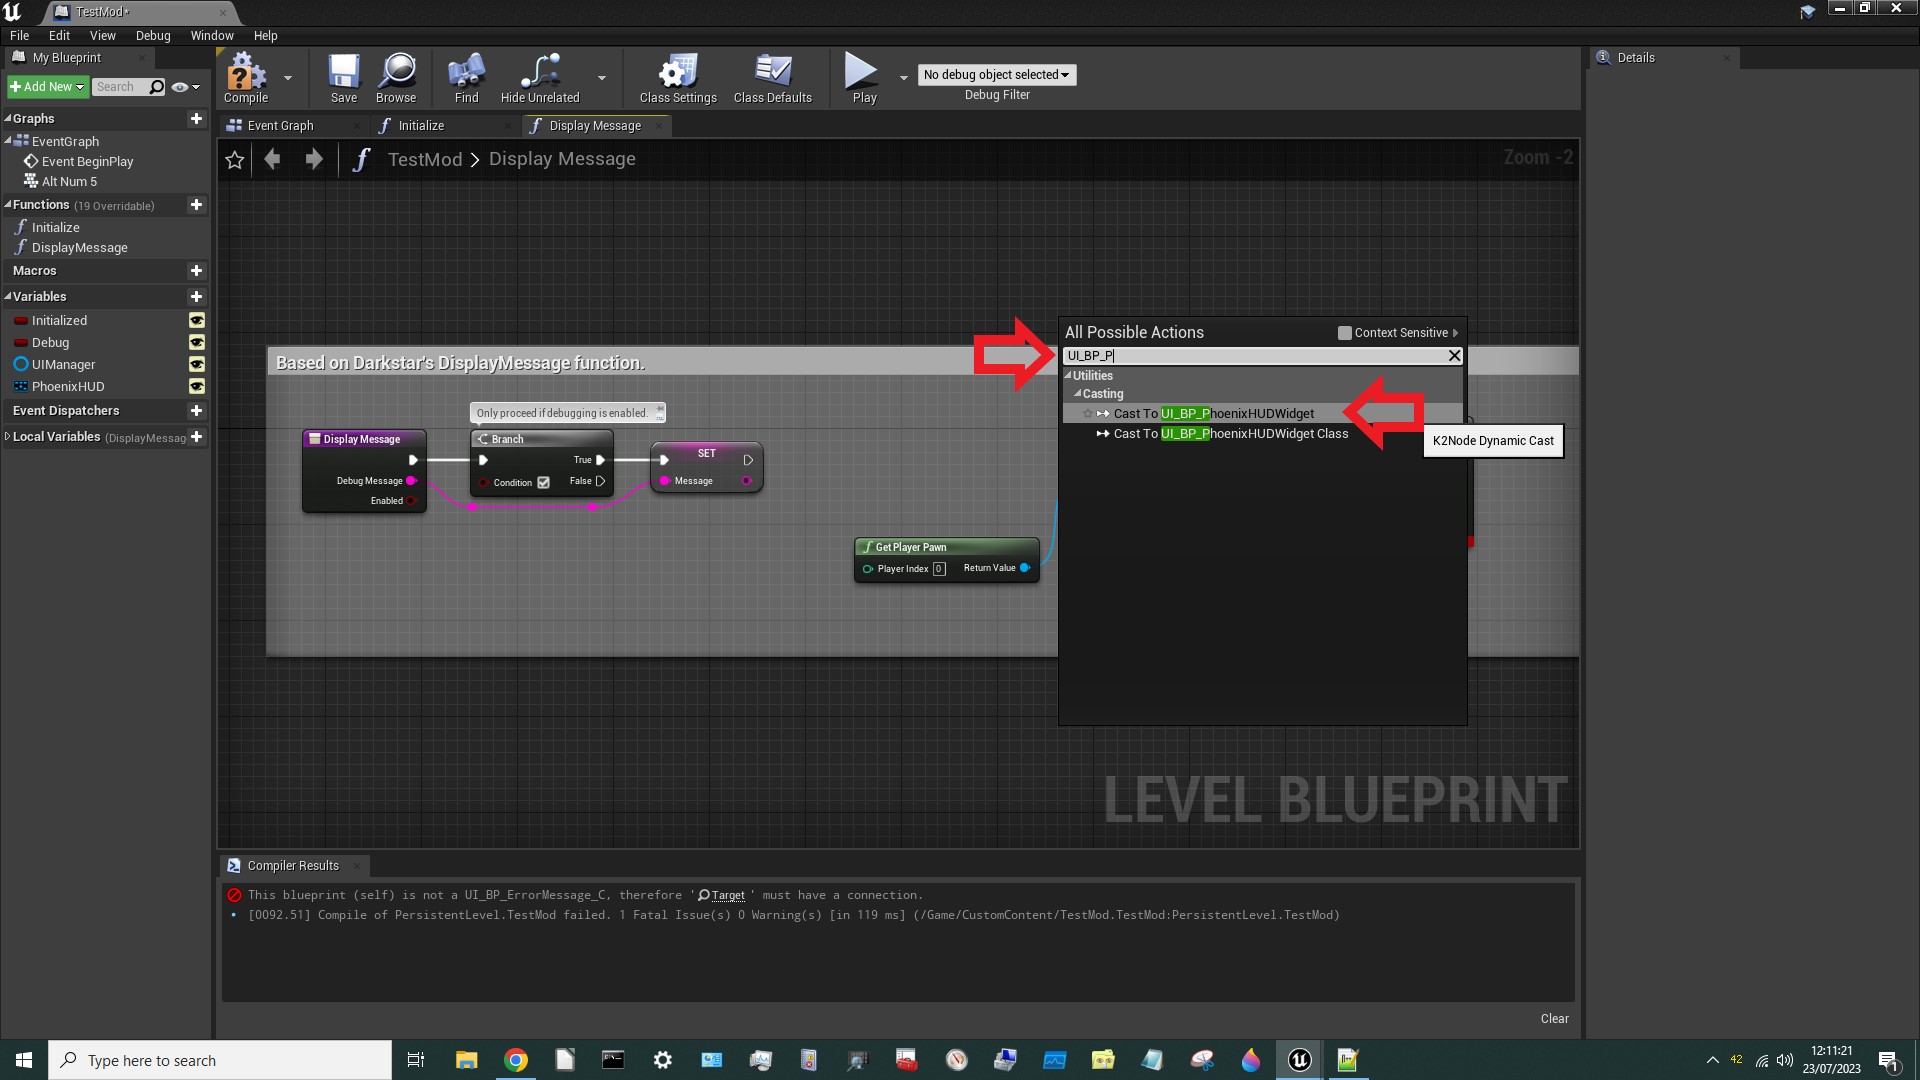This screenshot has width=1920, height=1080.
Task: Toggle Hide Unrelated nodes
Action: (540, 78)
